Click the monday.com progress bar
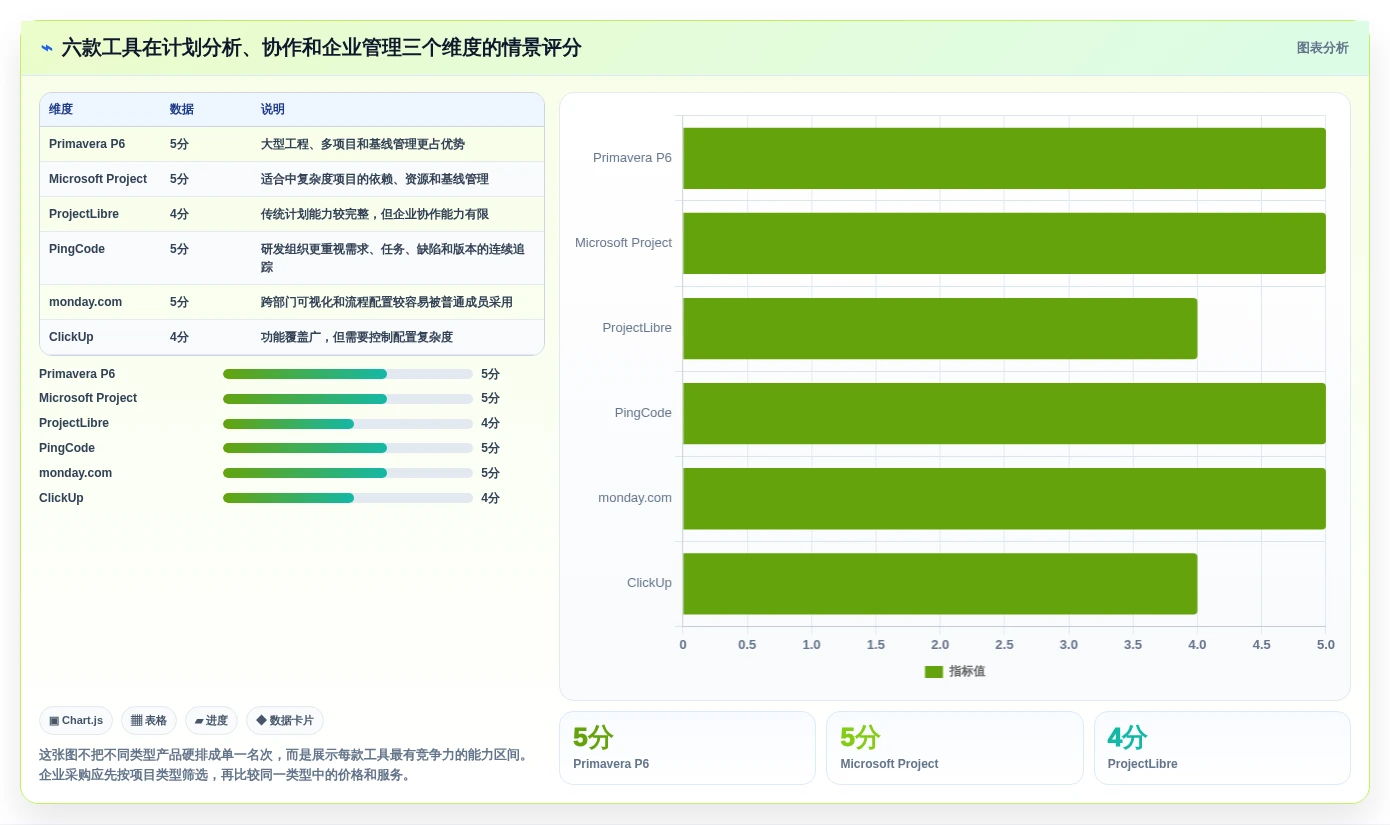Image resolution: width=1390 pixels, height=825 pixels. point(348,473)
